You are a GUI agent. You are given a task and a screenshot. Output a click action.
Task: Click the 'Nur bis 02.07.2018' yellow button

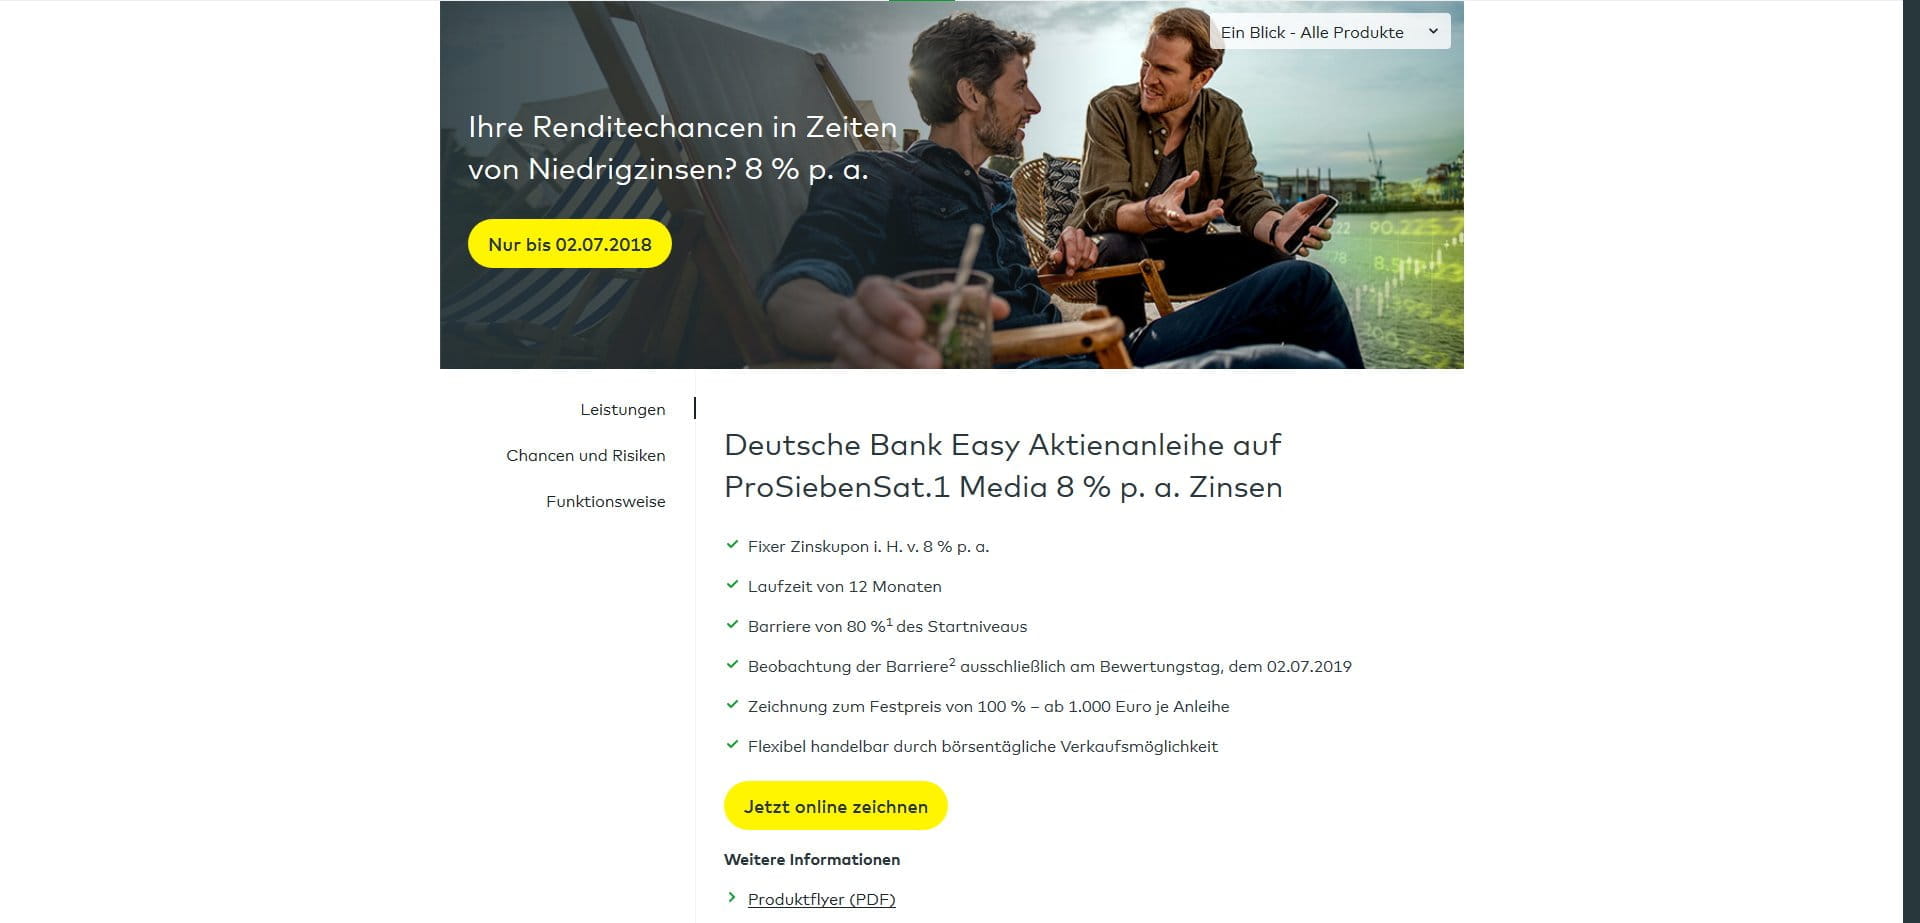tap(570, 244)
